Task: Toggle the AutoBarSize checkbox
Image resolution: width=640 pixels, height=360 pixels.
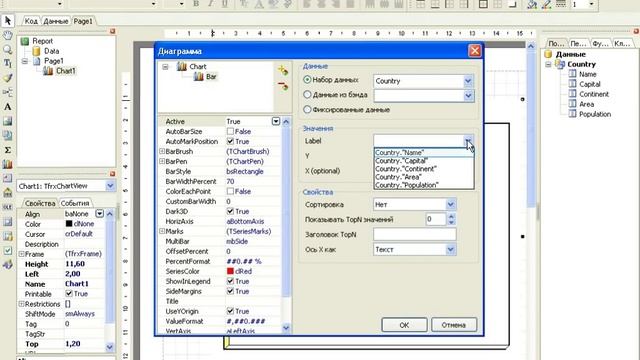Action: click(230, 131)
